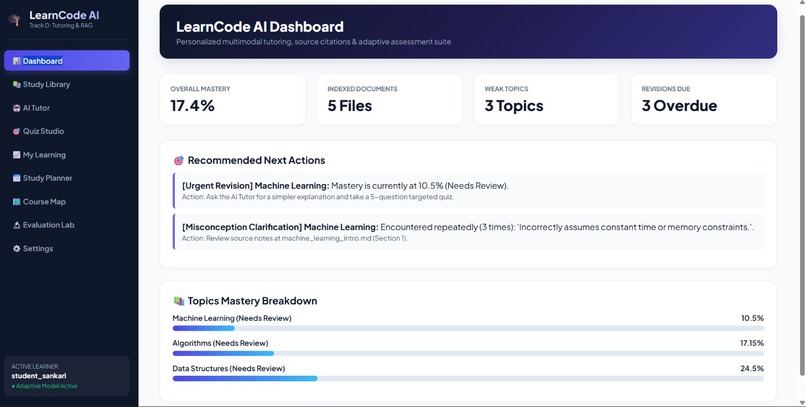This screenshot has height=407, width=806.
Task: Click target icon beside Recommended Next Actions
Action: coord(178,160)
